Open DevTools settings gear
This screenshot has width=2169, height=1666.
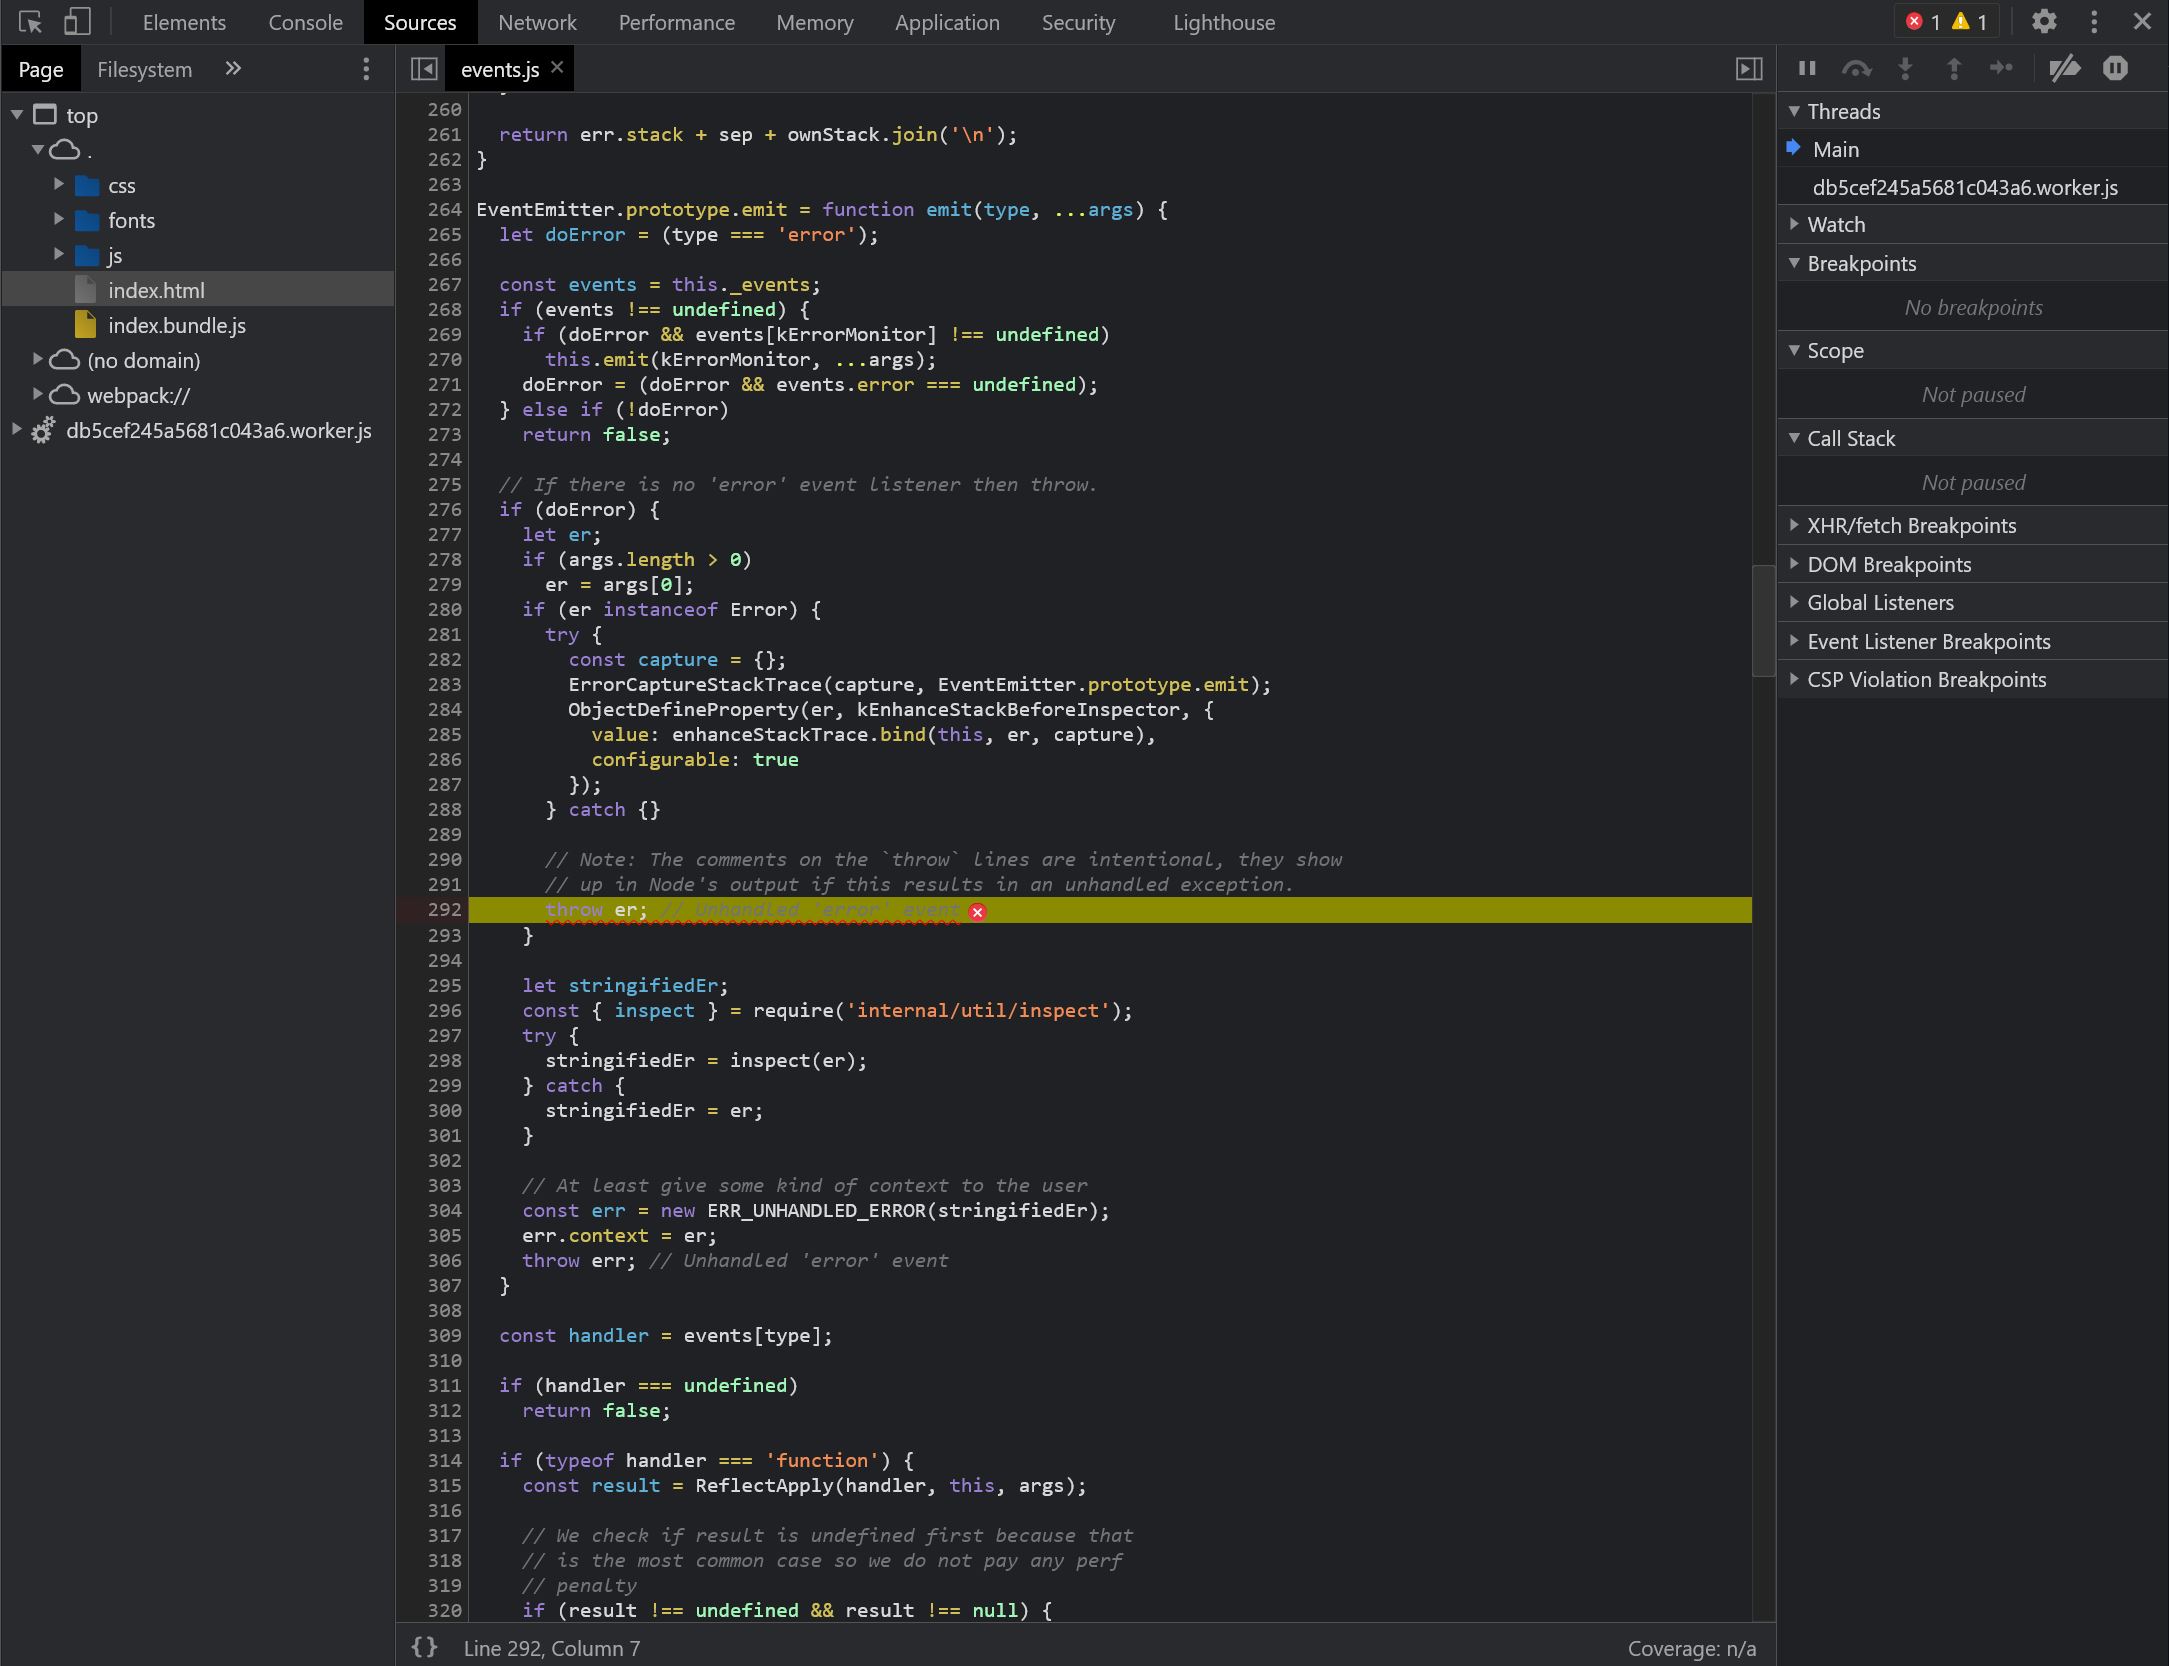[x=2044, y=22]
